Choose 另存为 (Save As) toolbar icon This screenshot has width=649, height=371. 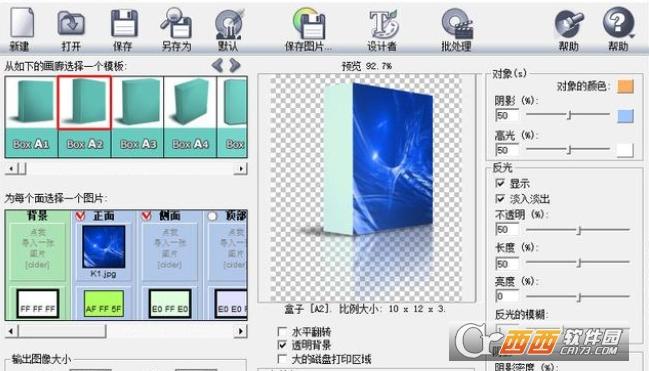pyautogui.click(x=176, y=24)
